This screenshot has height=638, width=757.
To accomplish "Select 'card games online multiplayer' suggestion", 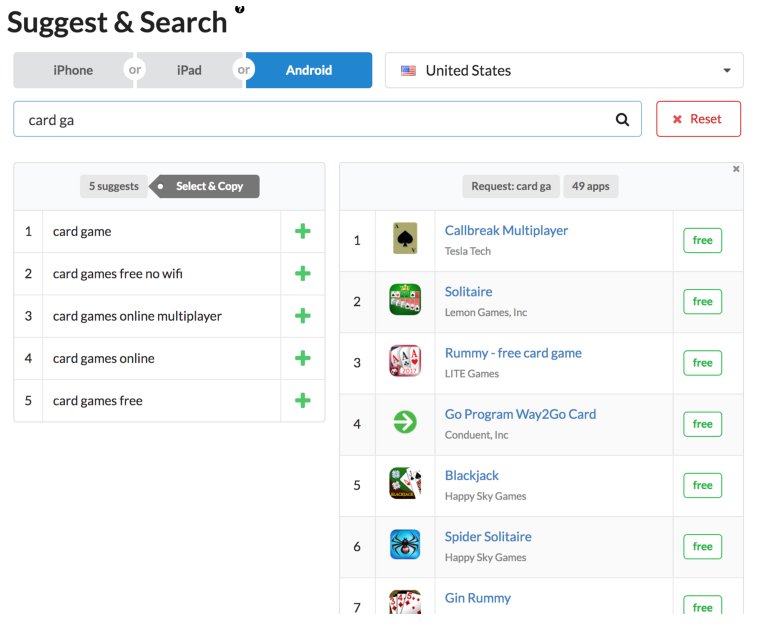I will (x=137, y=316).
